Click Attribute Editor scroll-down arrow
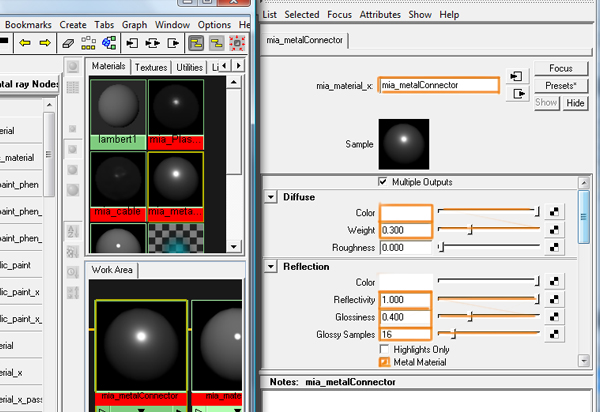Screen dimensions: 600x412 coord(584,360)
